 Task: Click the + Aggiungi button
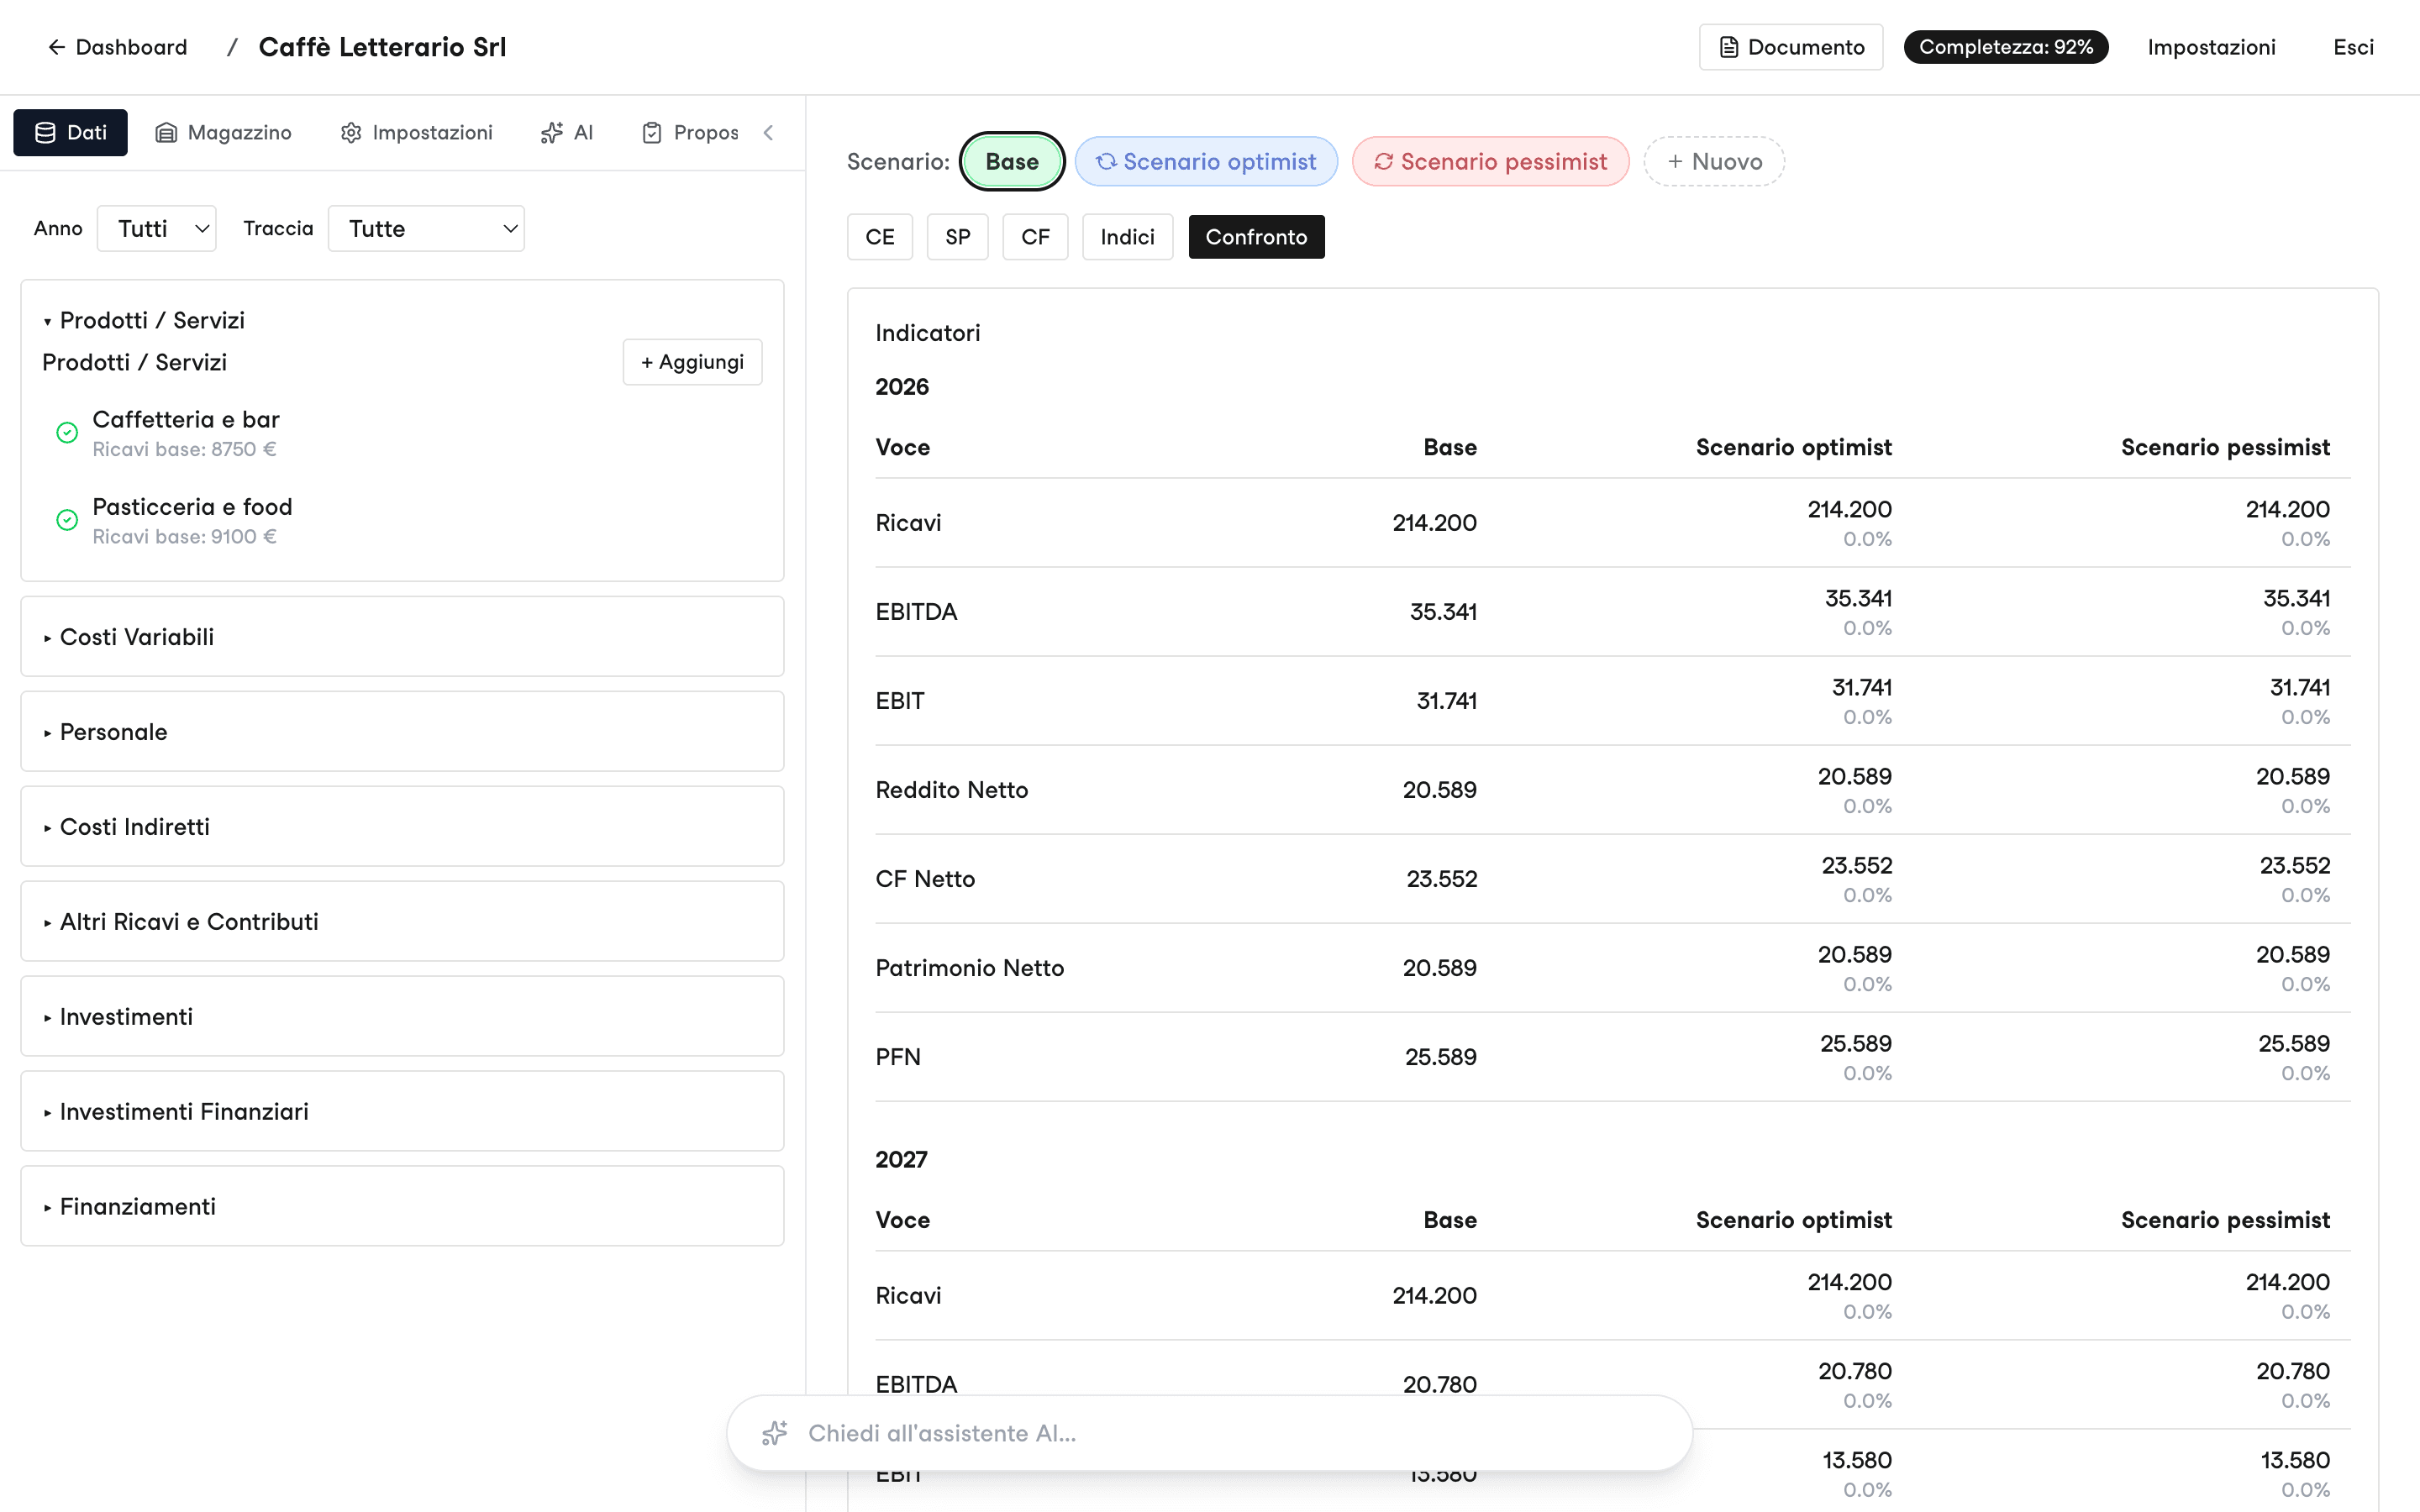point(692,362)
